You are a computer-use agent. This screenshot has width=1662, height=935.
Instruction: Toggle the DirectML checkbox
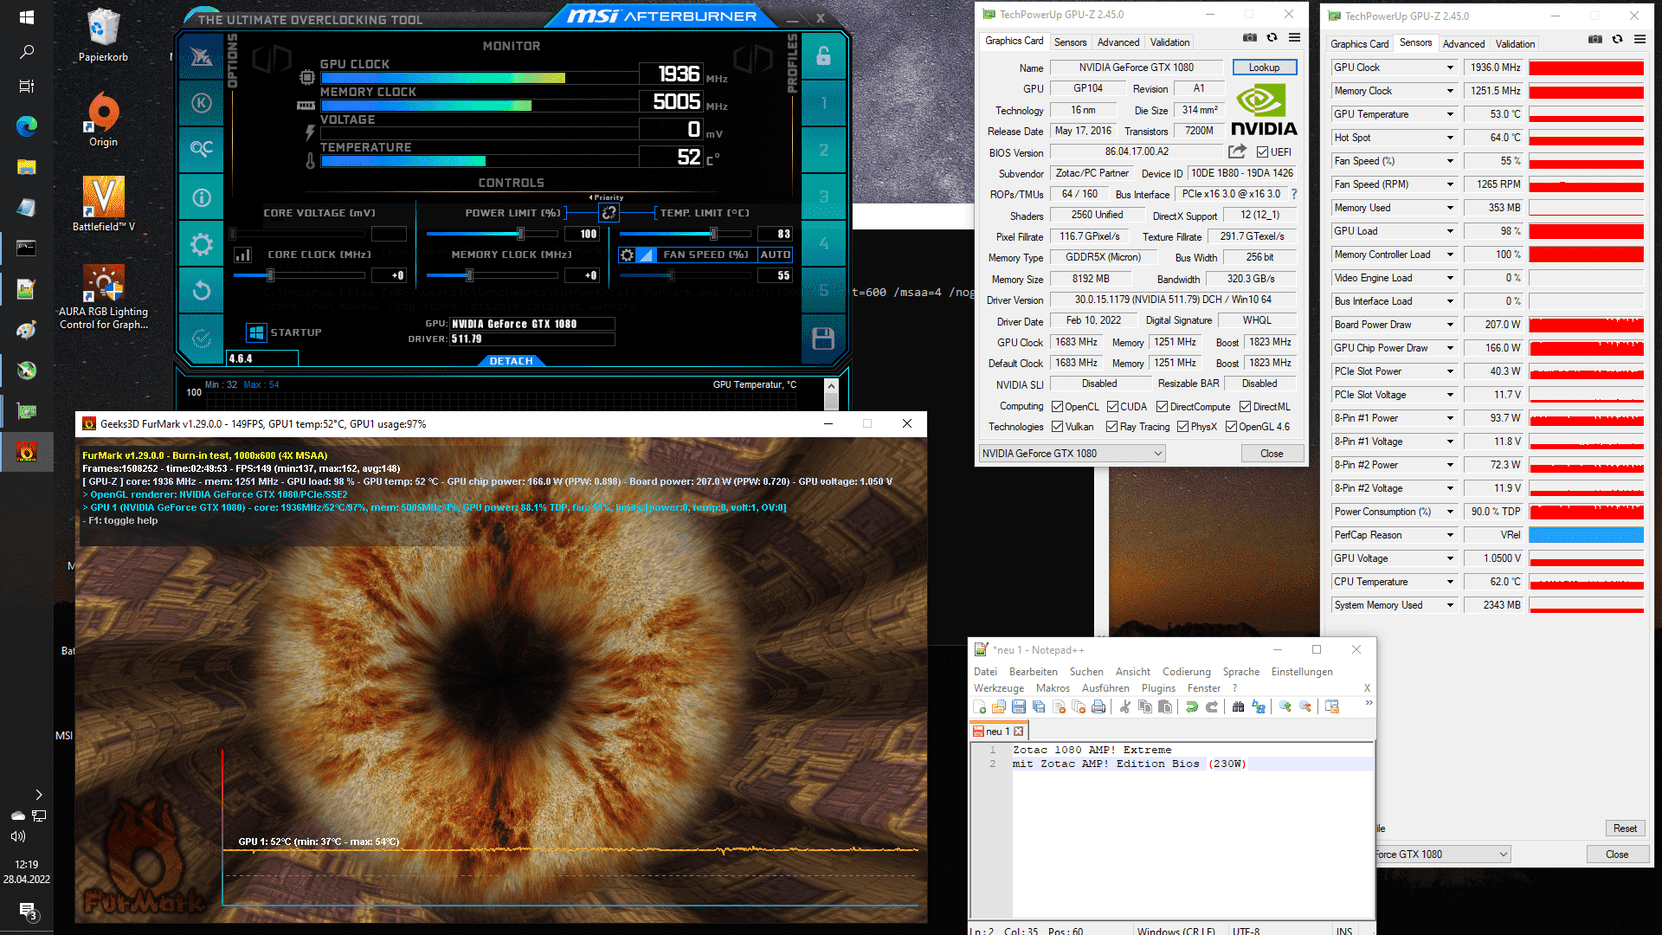[1245, 407]
